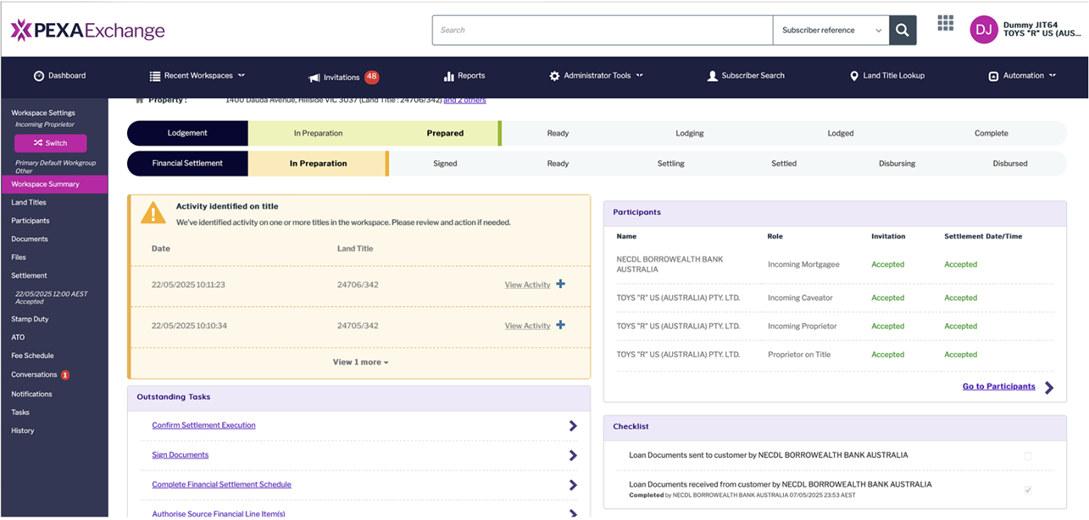Click the 'and 2 others' link
This screenshot has height=520, width=1089.
coord(465,100)
